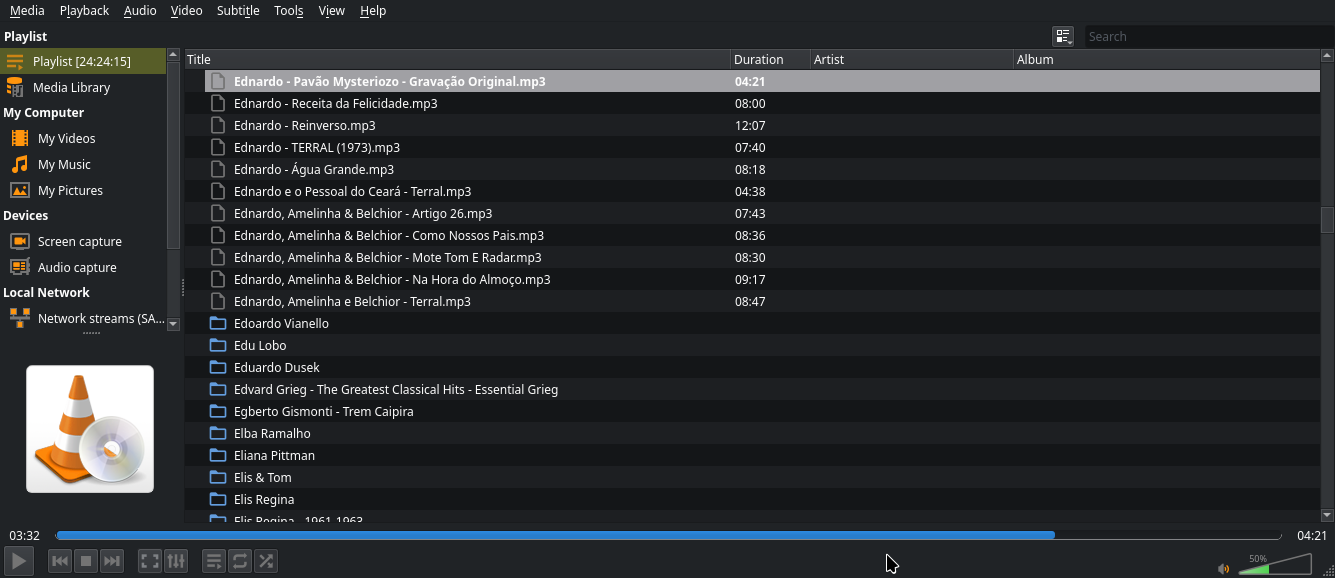The width and height of the screenshot is (1335, 578).
Task: Skip to previous track
Action: (60, 561)
